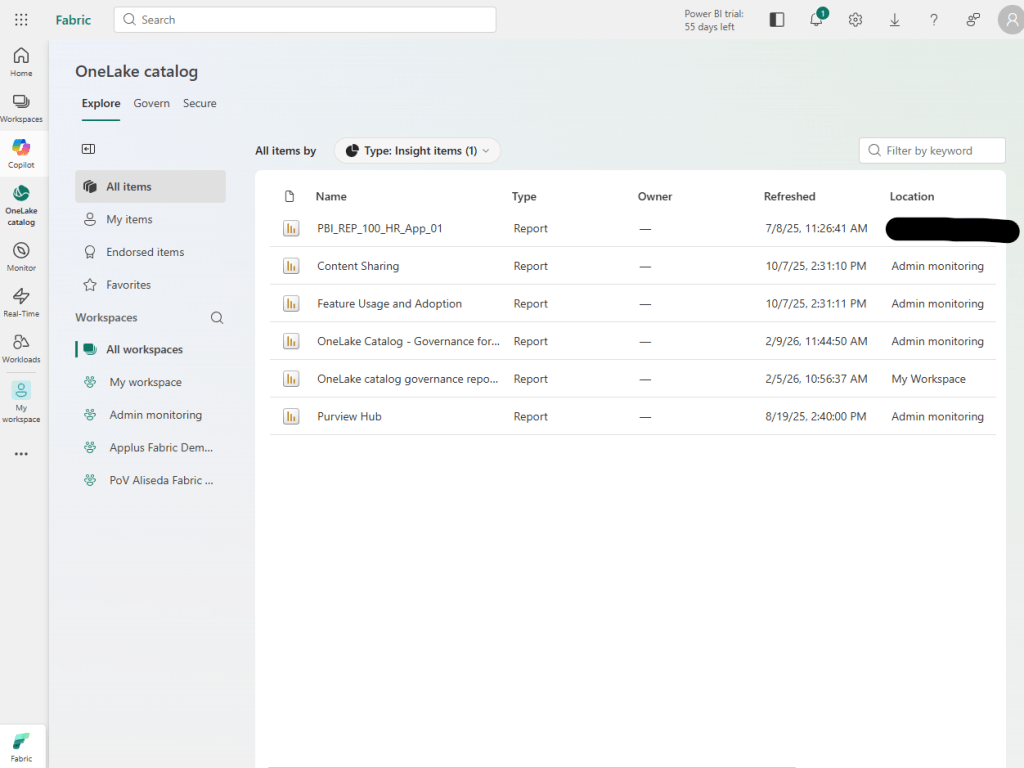Open the settings gear

point(855,20)
